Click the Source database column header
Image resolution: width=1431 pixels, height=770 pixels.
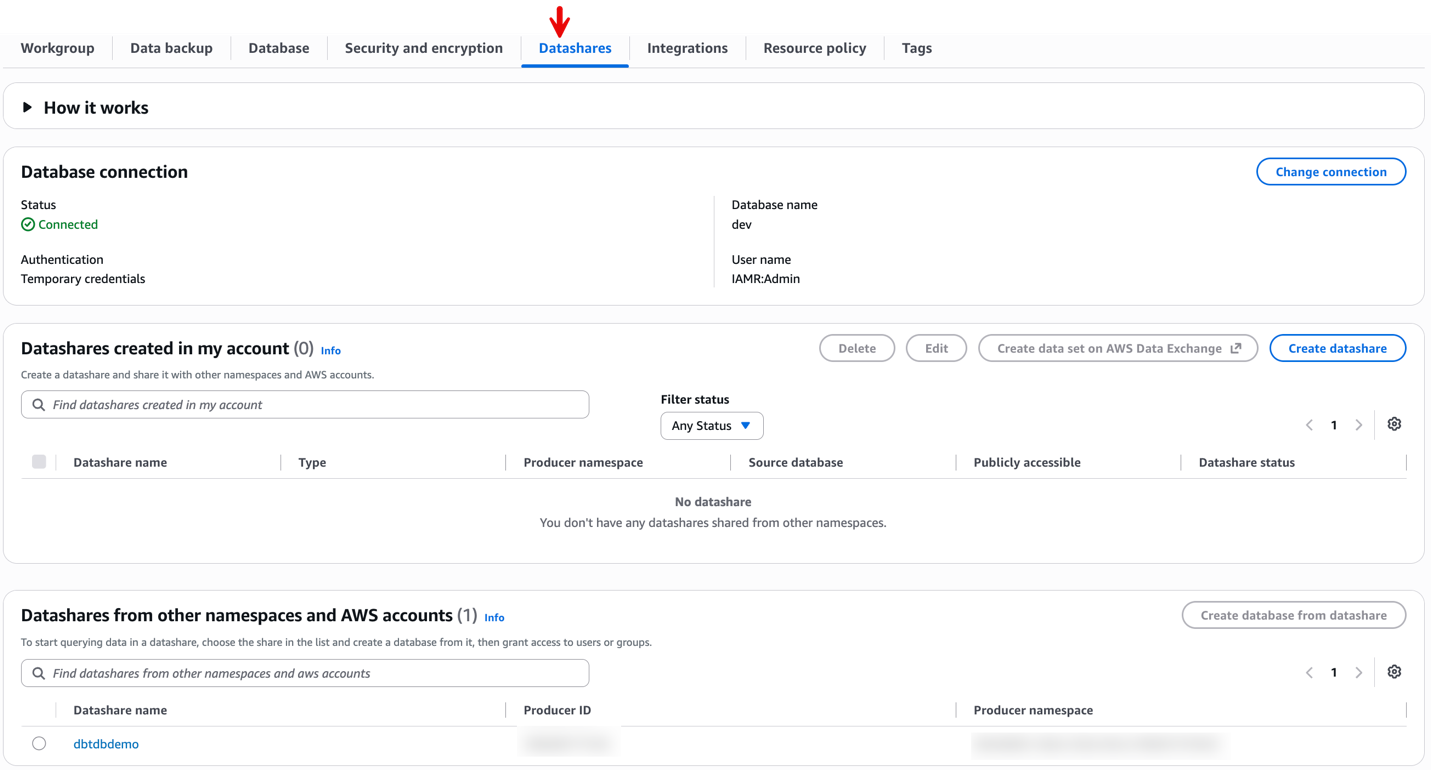(x=796, y=462)
